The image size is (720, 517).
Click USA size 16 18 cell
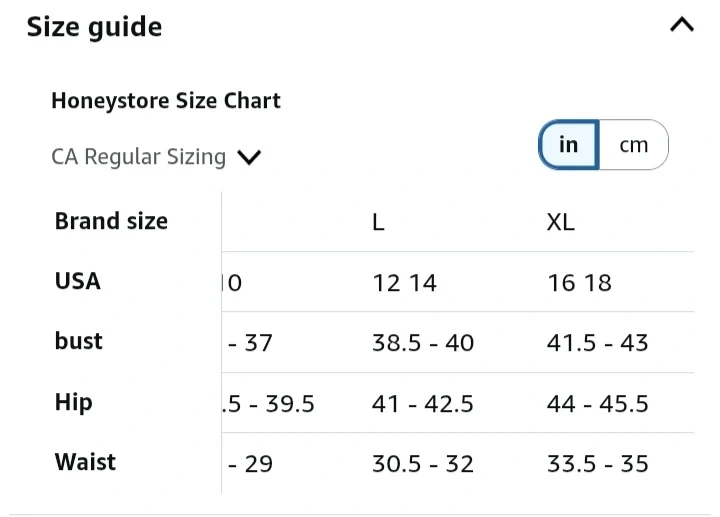coord(579,283)
